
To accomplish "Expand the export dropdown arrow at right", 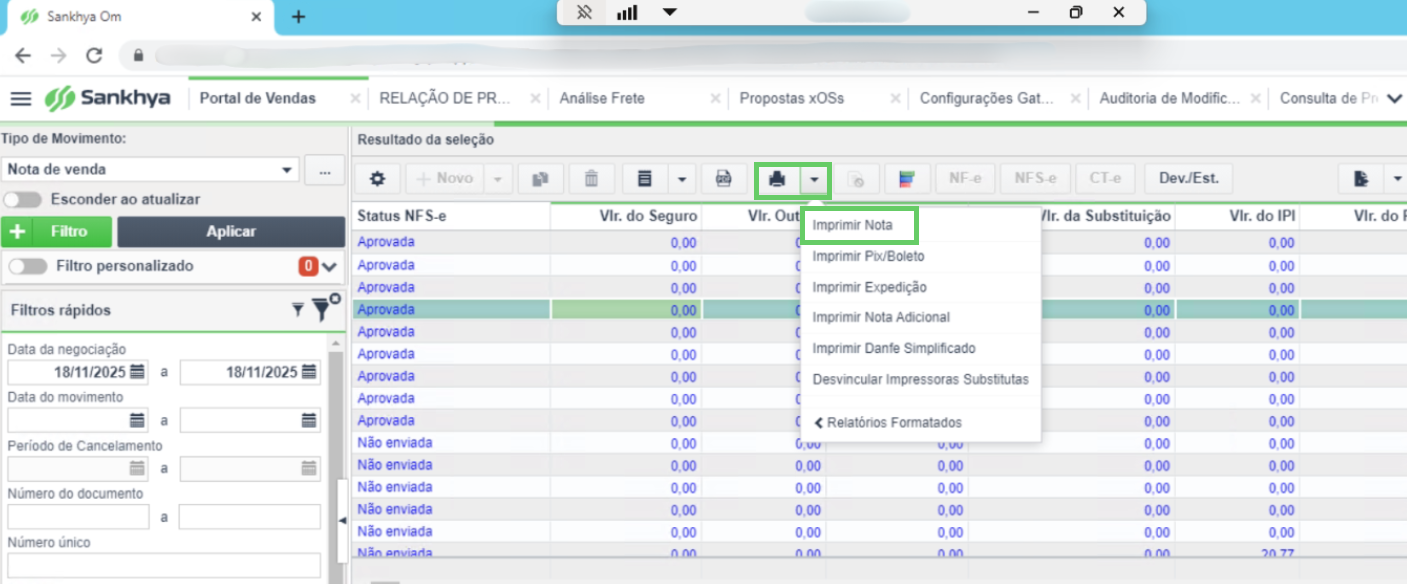I will [x=1395, y=179].
